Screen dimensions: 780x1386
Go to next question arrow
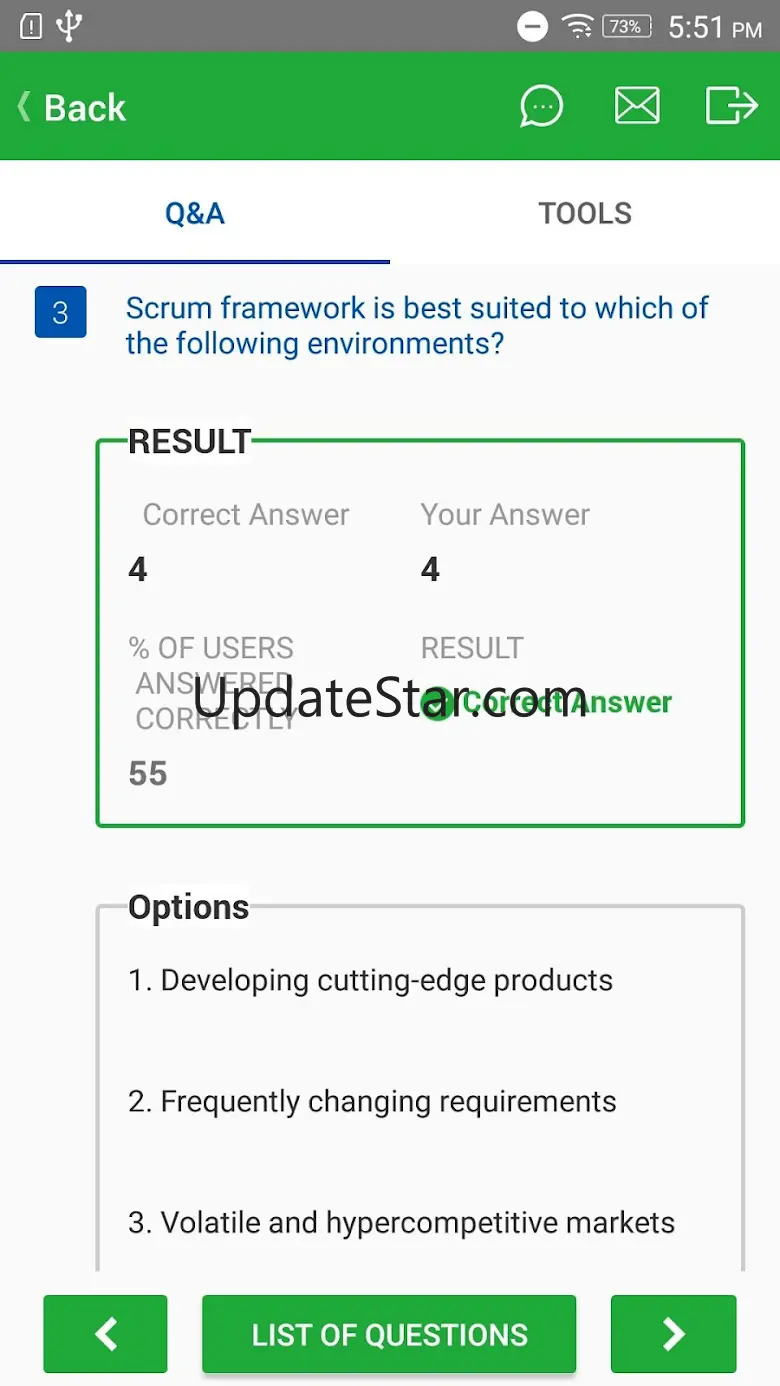(673, 1333)
